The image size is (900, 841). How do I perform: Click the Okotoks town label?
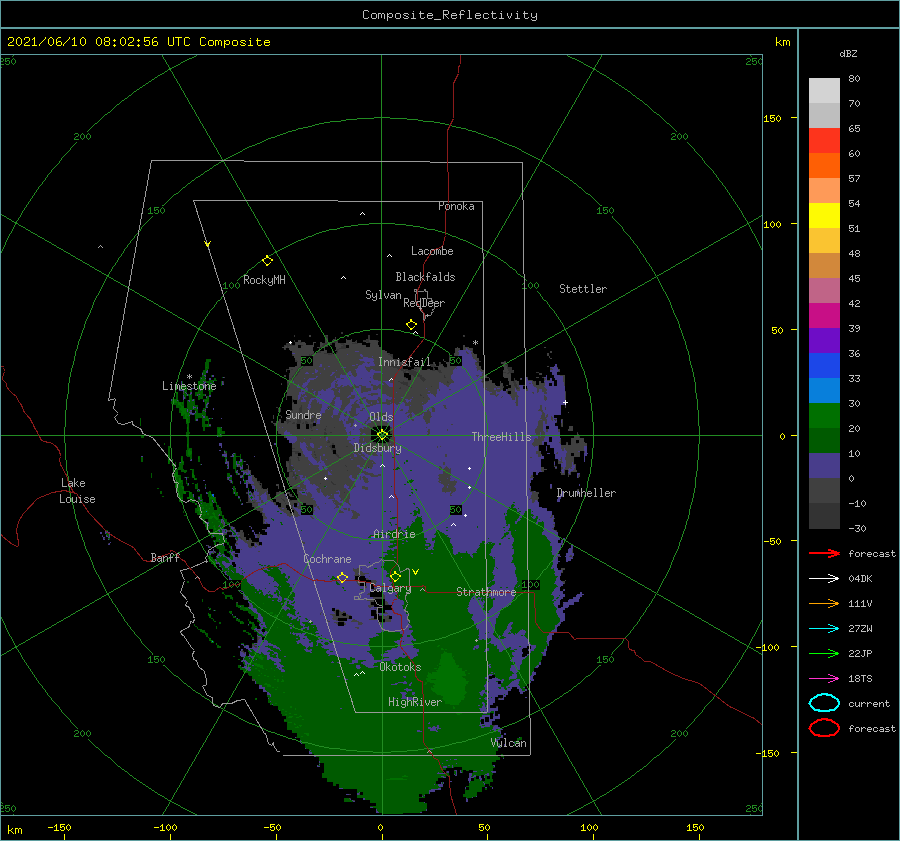[x=400, y=667]
